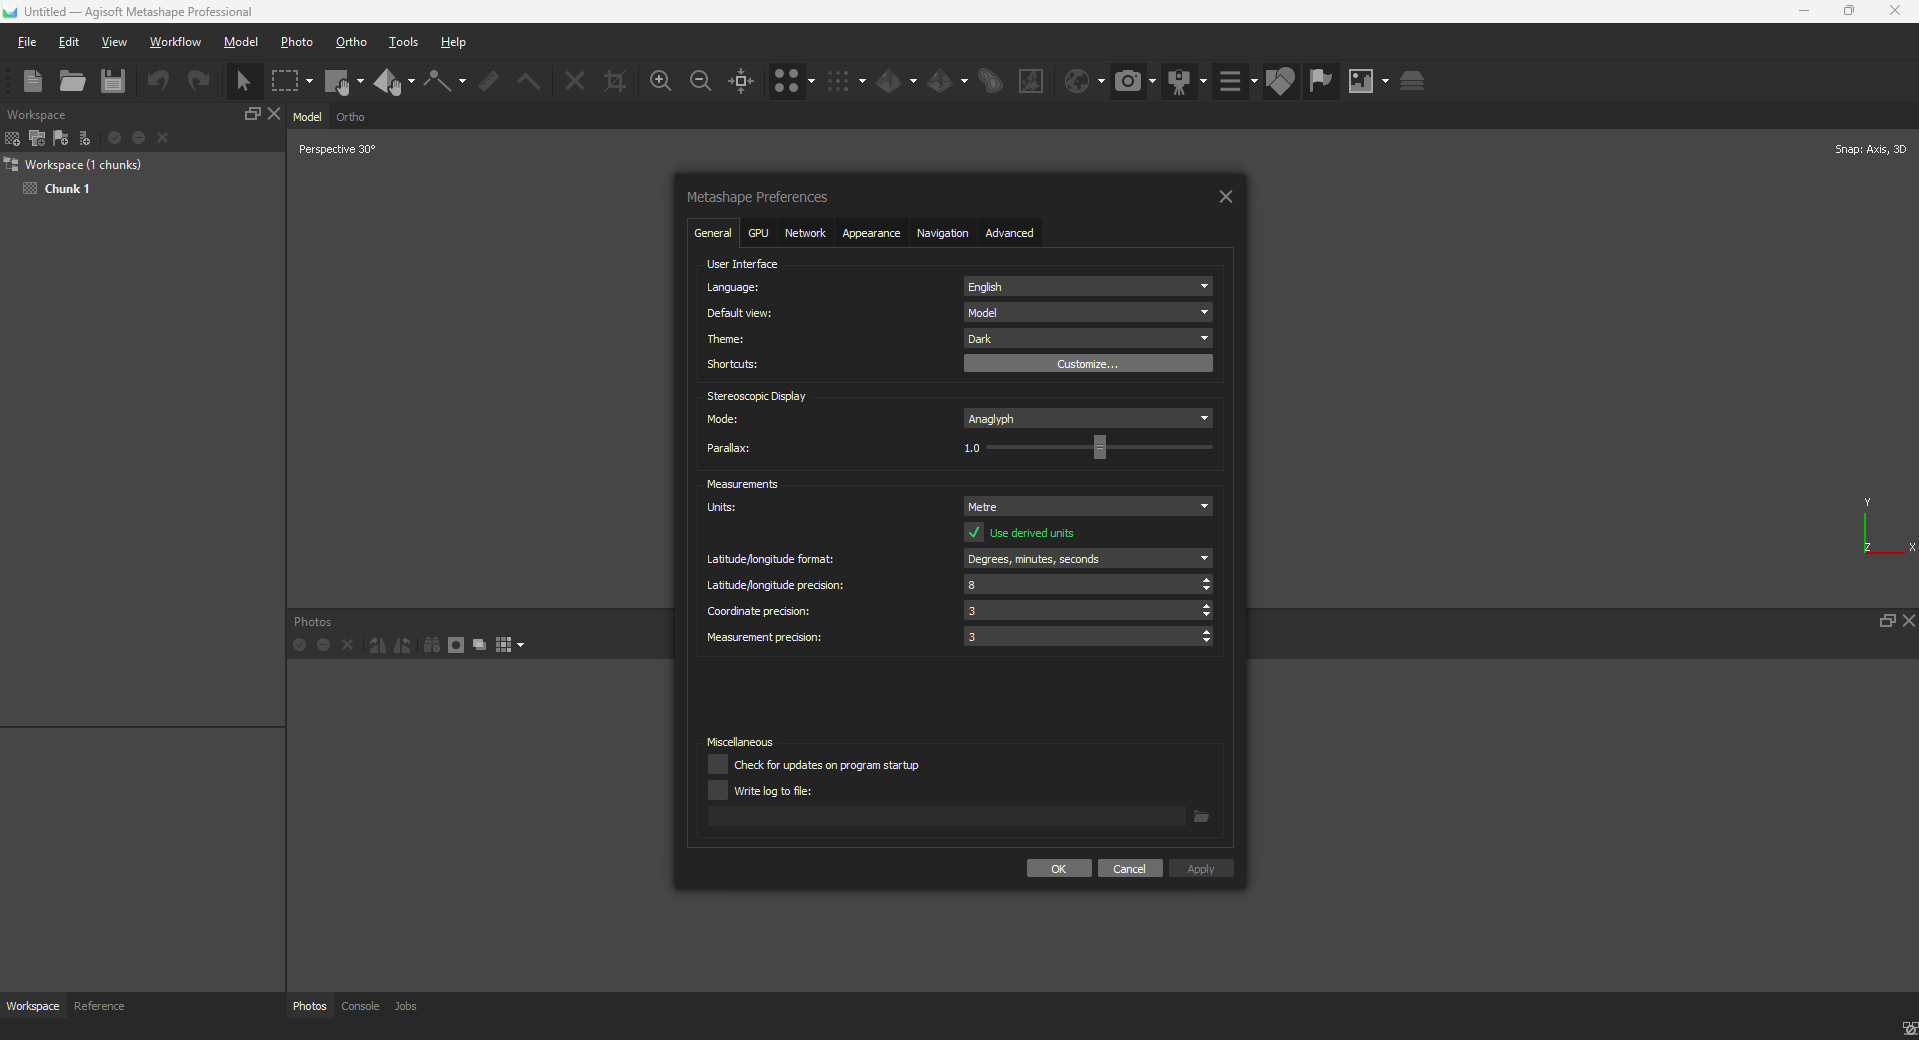
Task: Change Photos pane view mode grid icon
Action: pos(504,645)
